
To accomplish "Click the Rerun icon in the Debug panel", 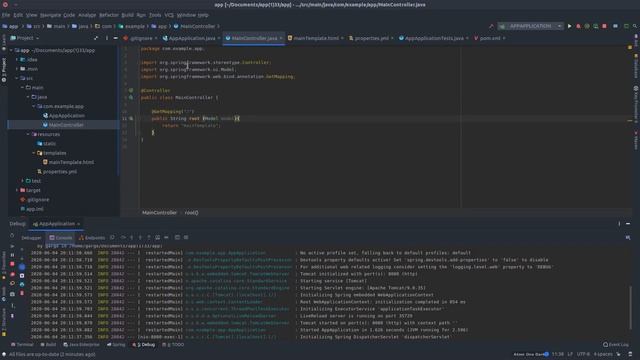I will (x=12, y=236).
